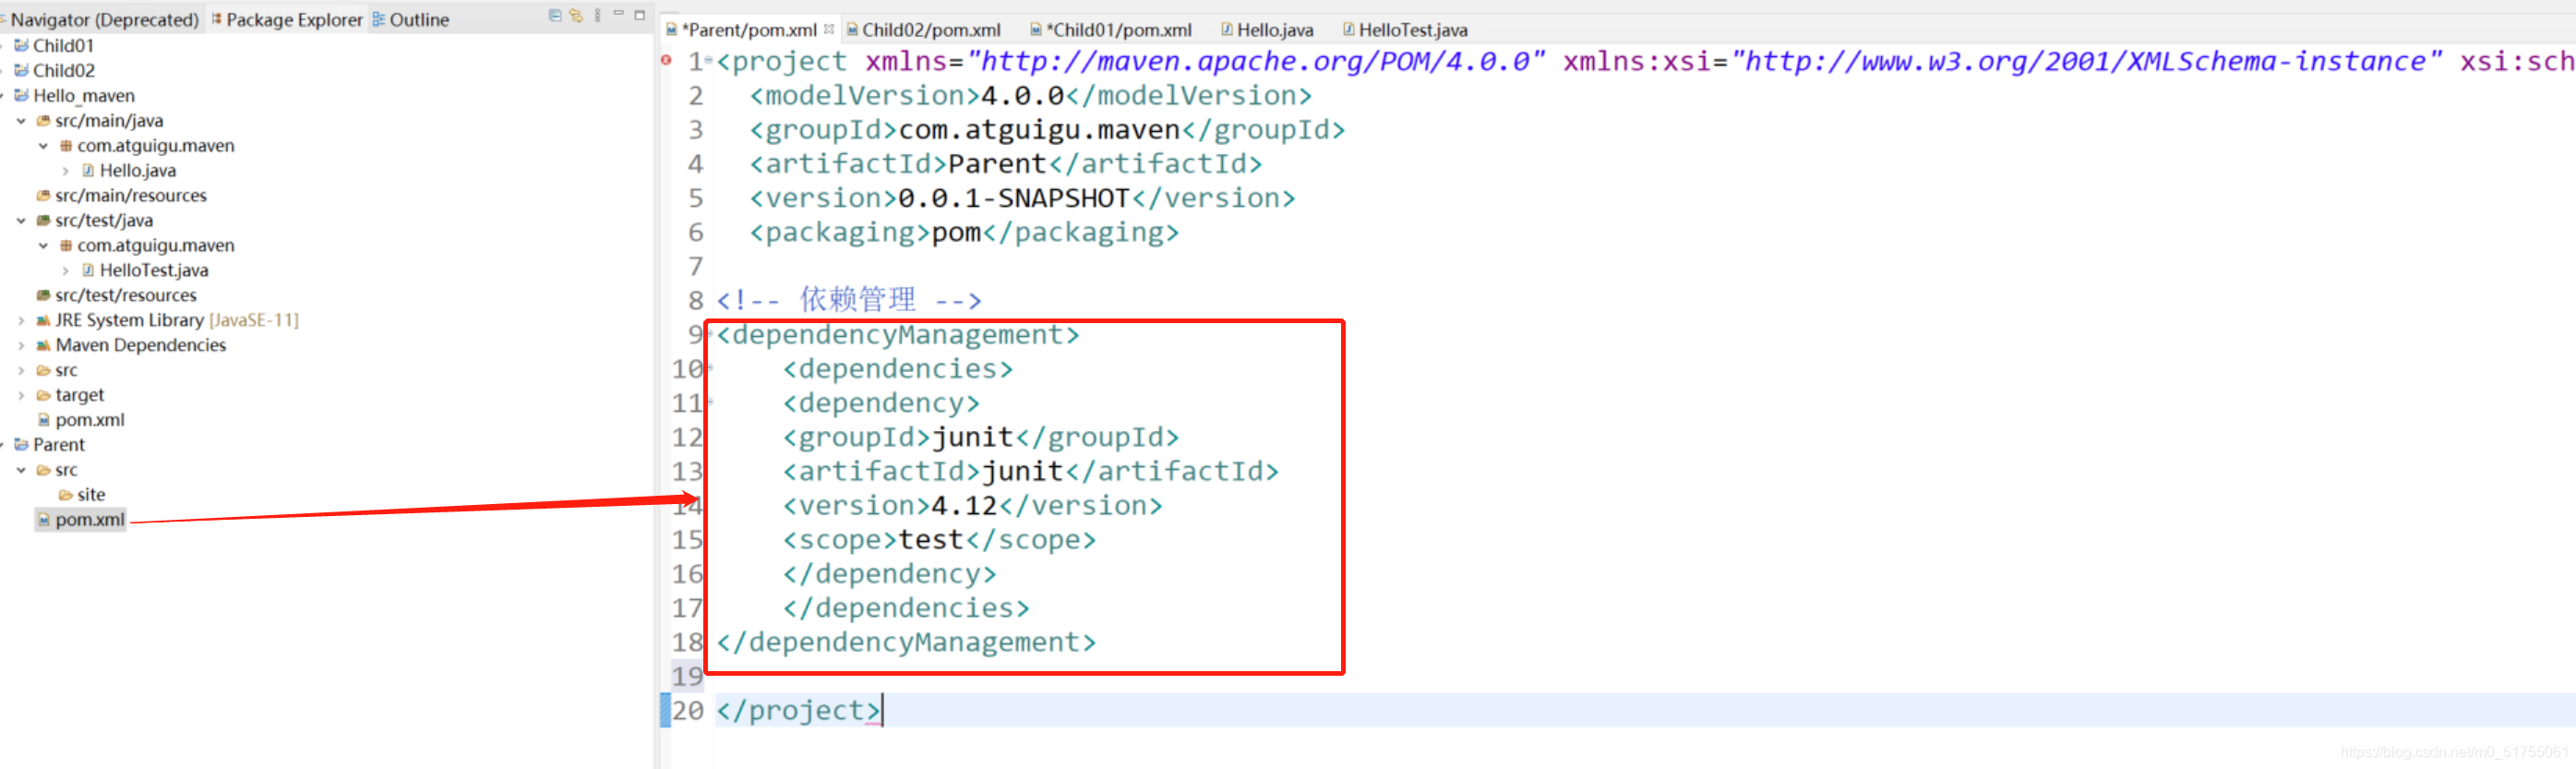2576x769 pixels.
Task: Click Child02 project icon
Action: tap(21, 70)
